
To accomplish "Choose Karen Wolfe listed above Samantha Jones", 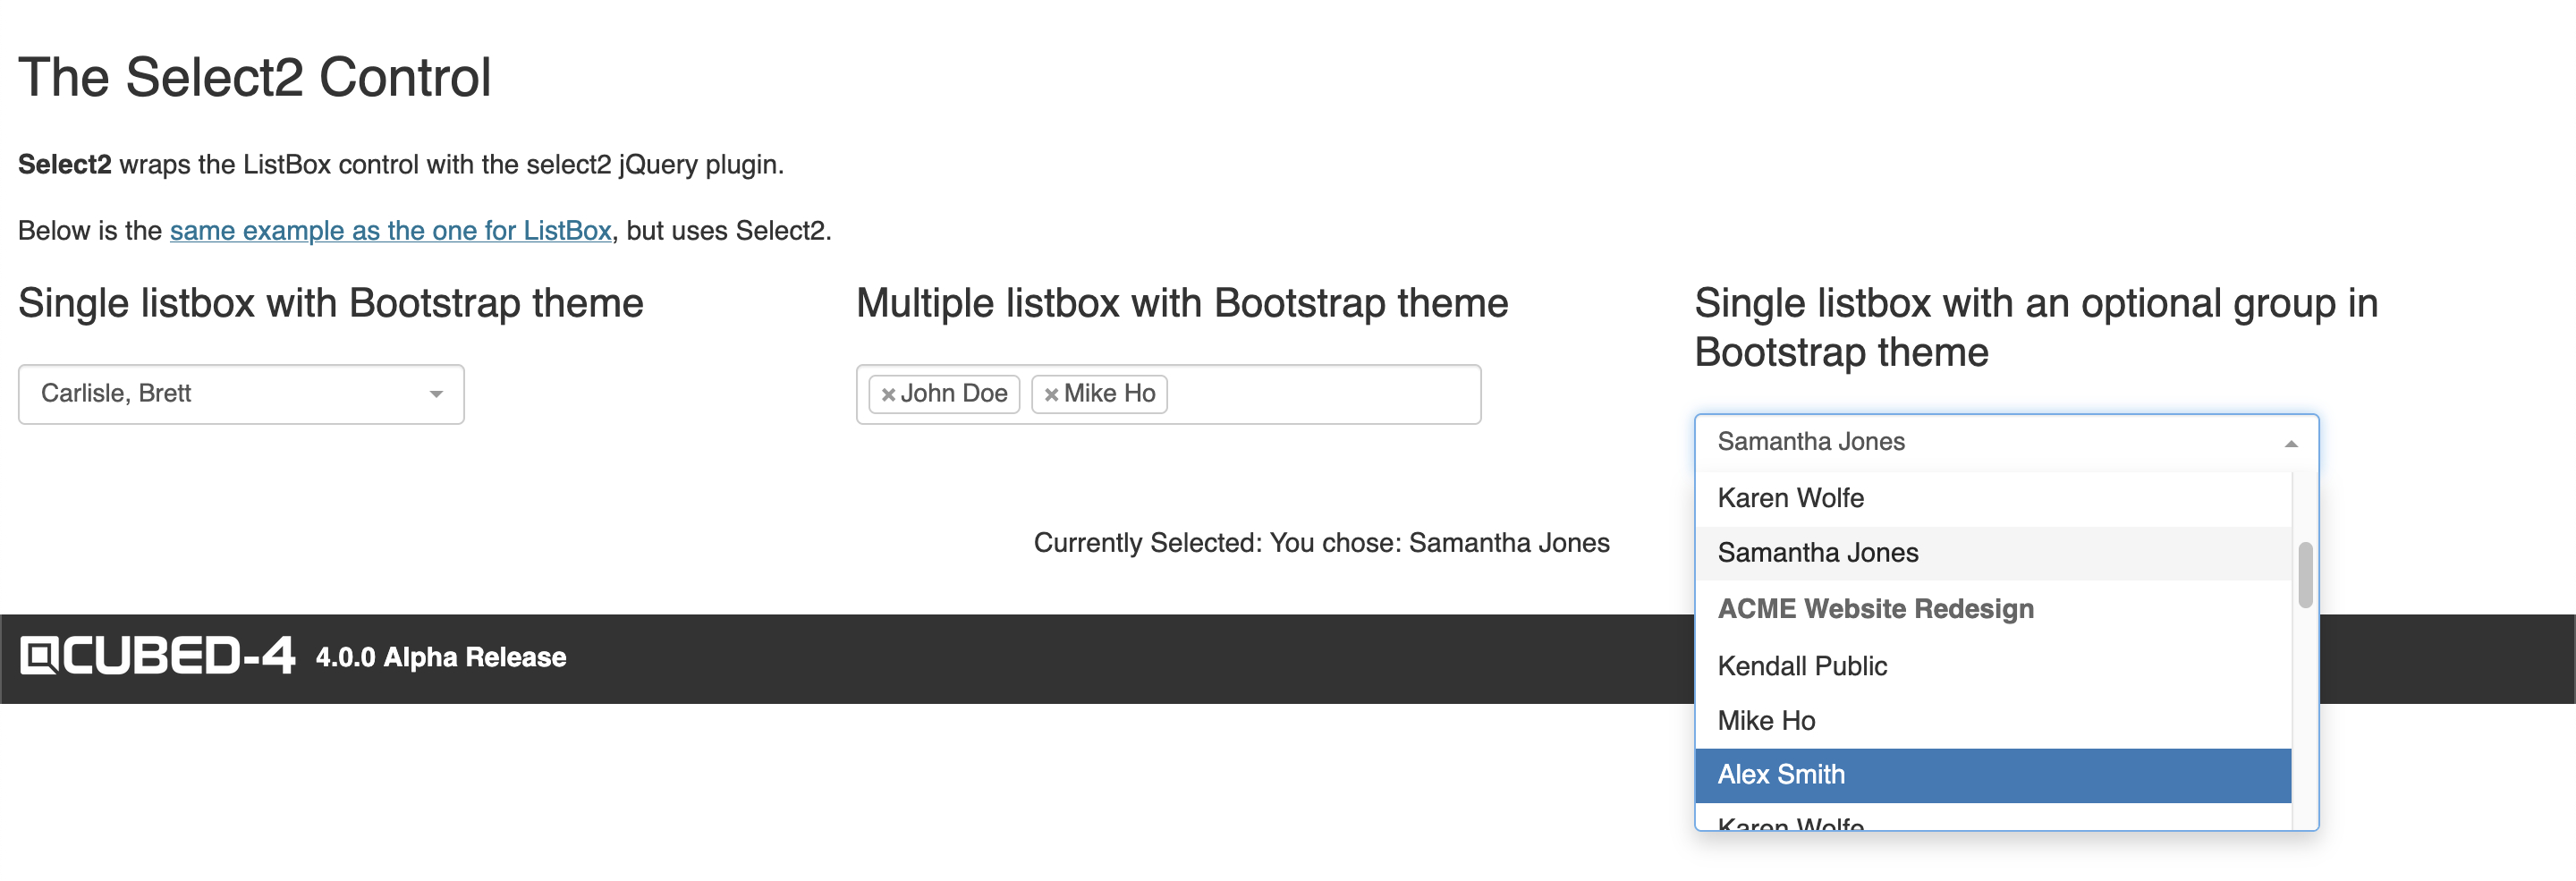I will pyautogui.click(x=1790, y=498).
